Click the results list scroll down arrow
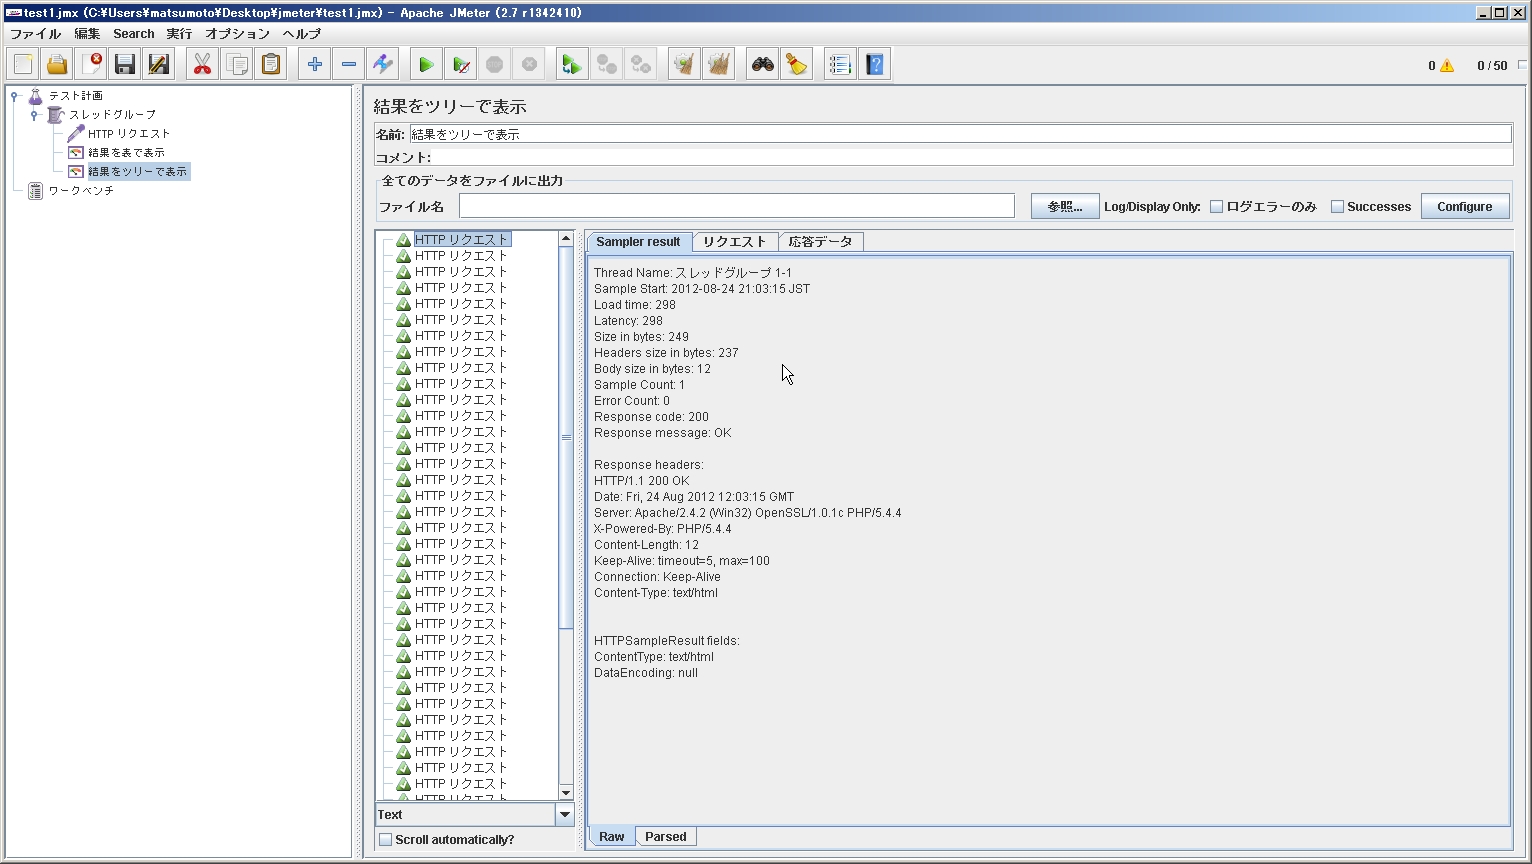The image size is (1532, 864). point(566,793)
